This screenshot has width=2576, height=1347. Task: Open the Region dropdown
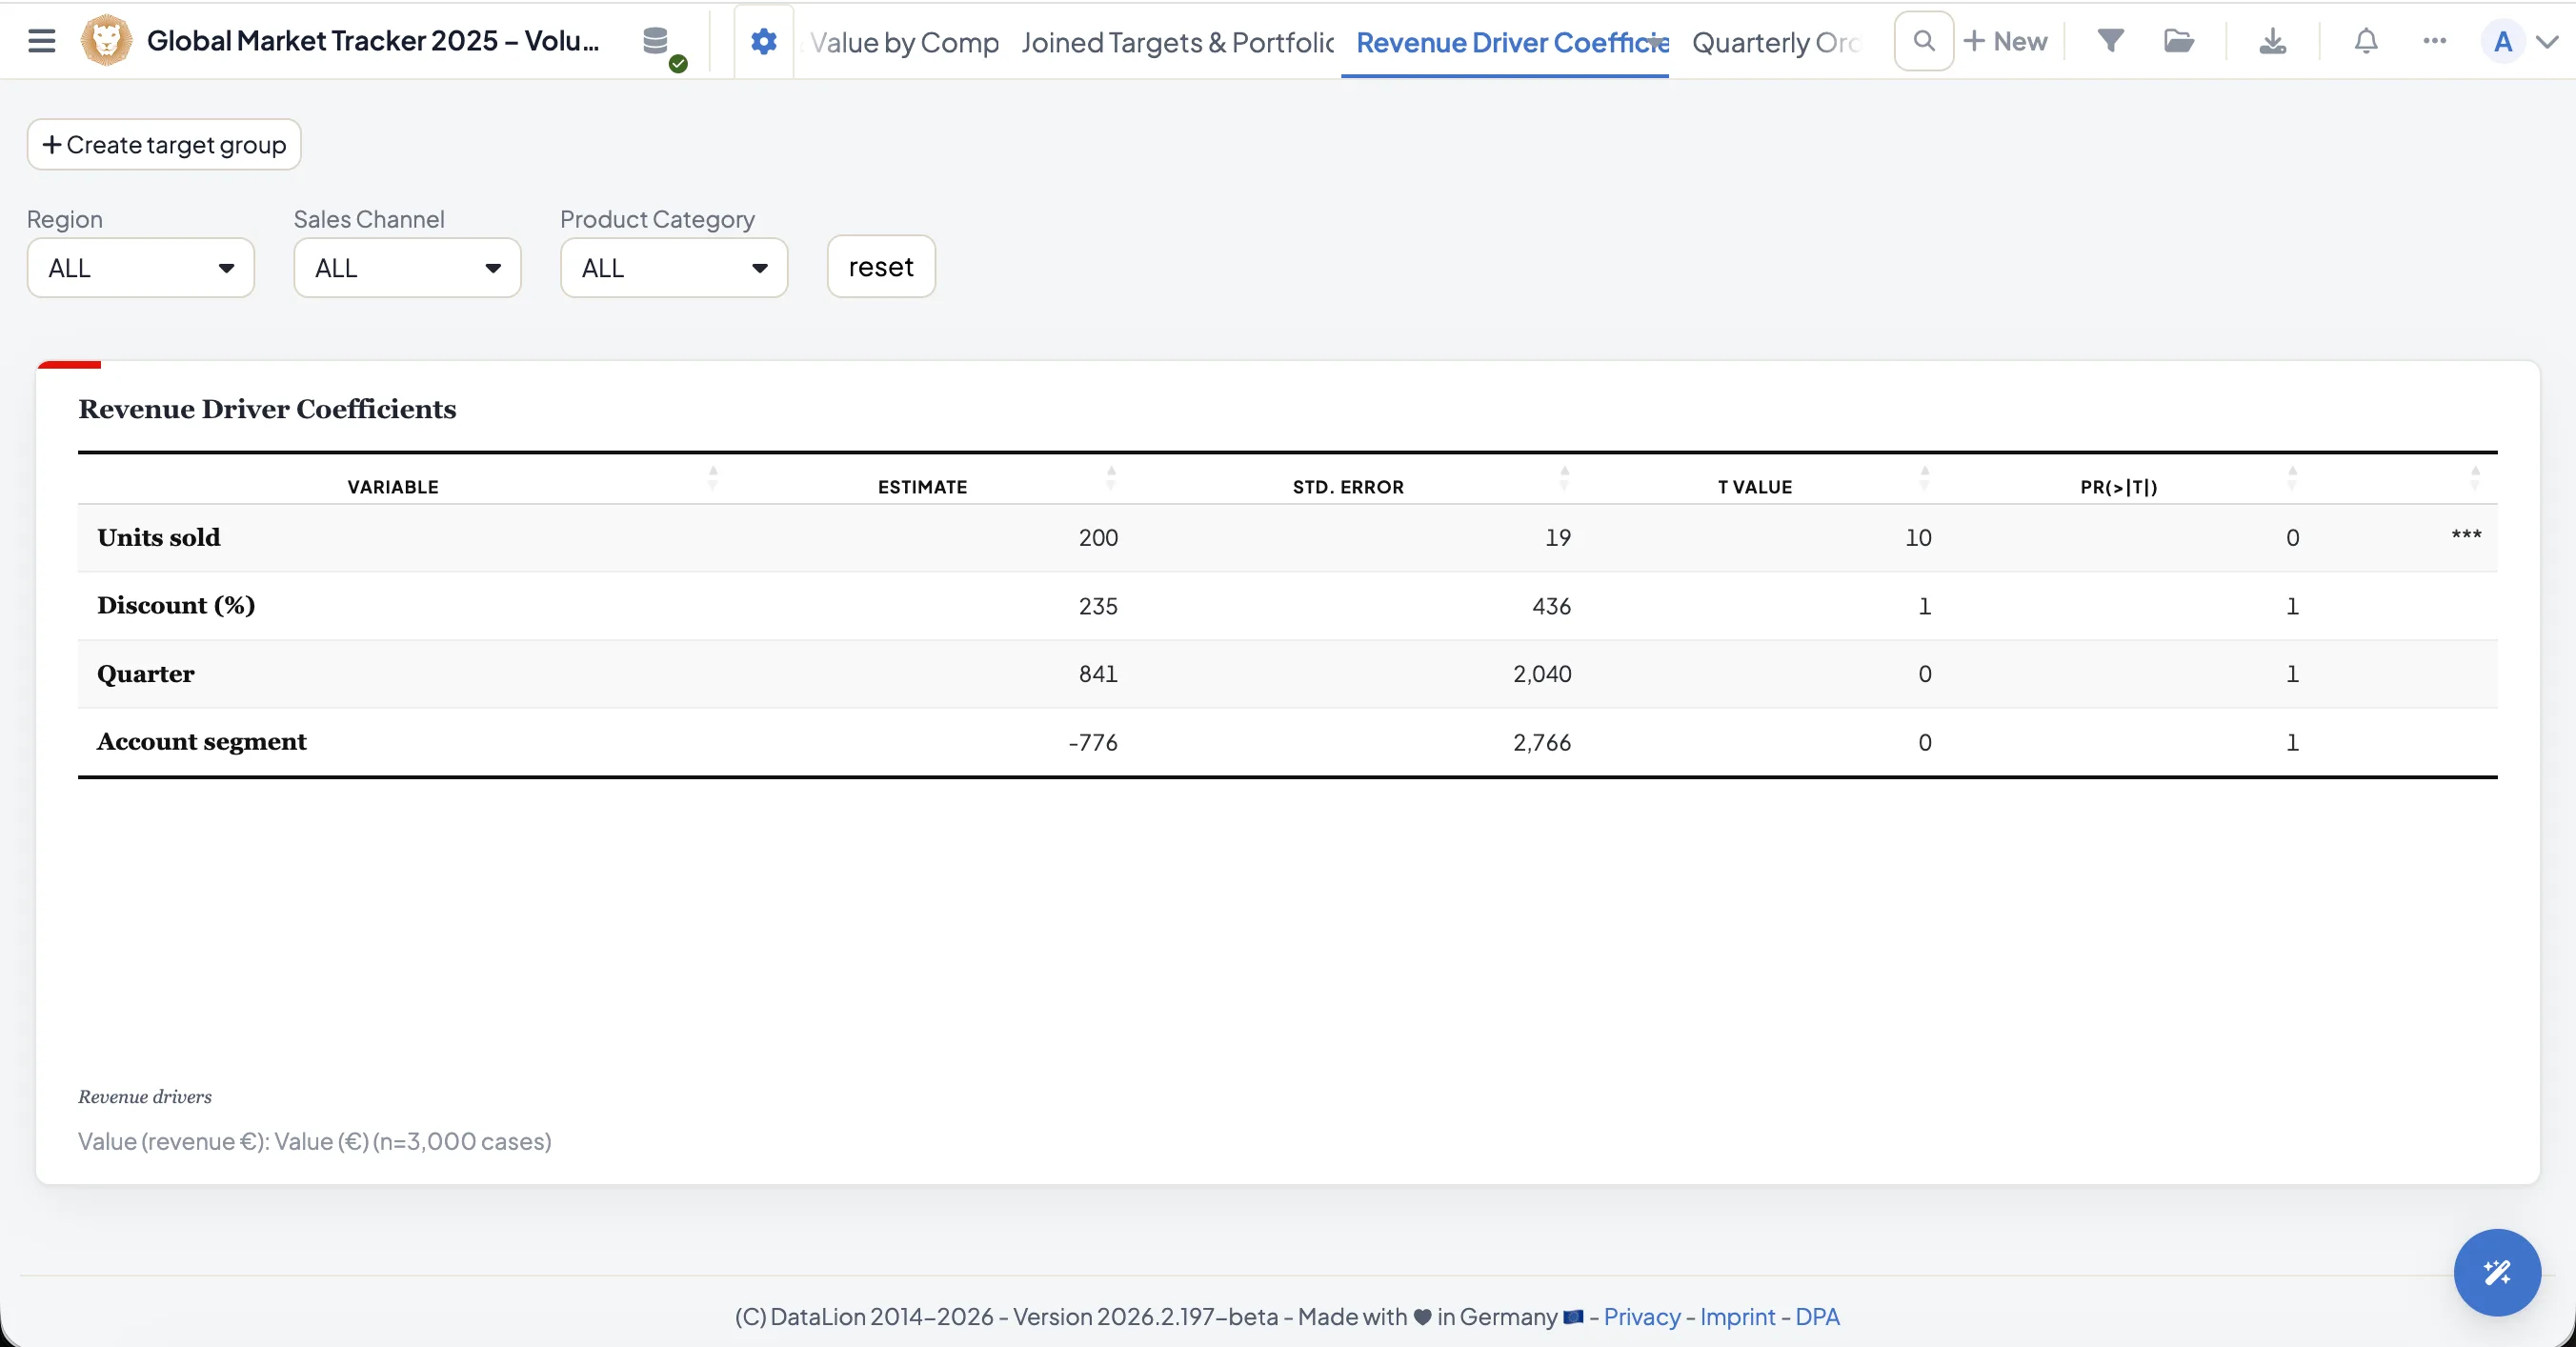coord(141,268)
